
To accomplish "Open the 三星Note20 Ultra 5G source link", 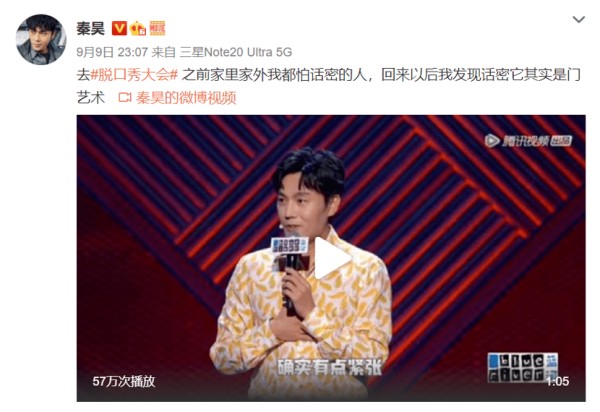I will pyautogui.click(x=236, y=52).
